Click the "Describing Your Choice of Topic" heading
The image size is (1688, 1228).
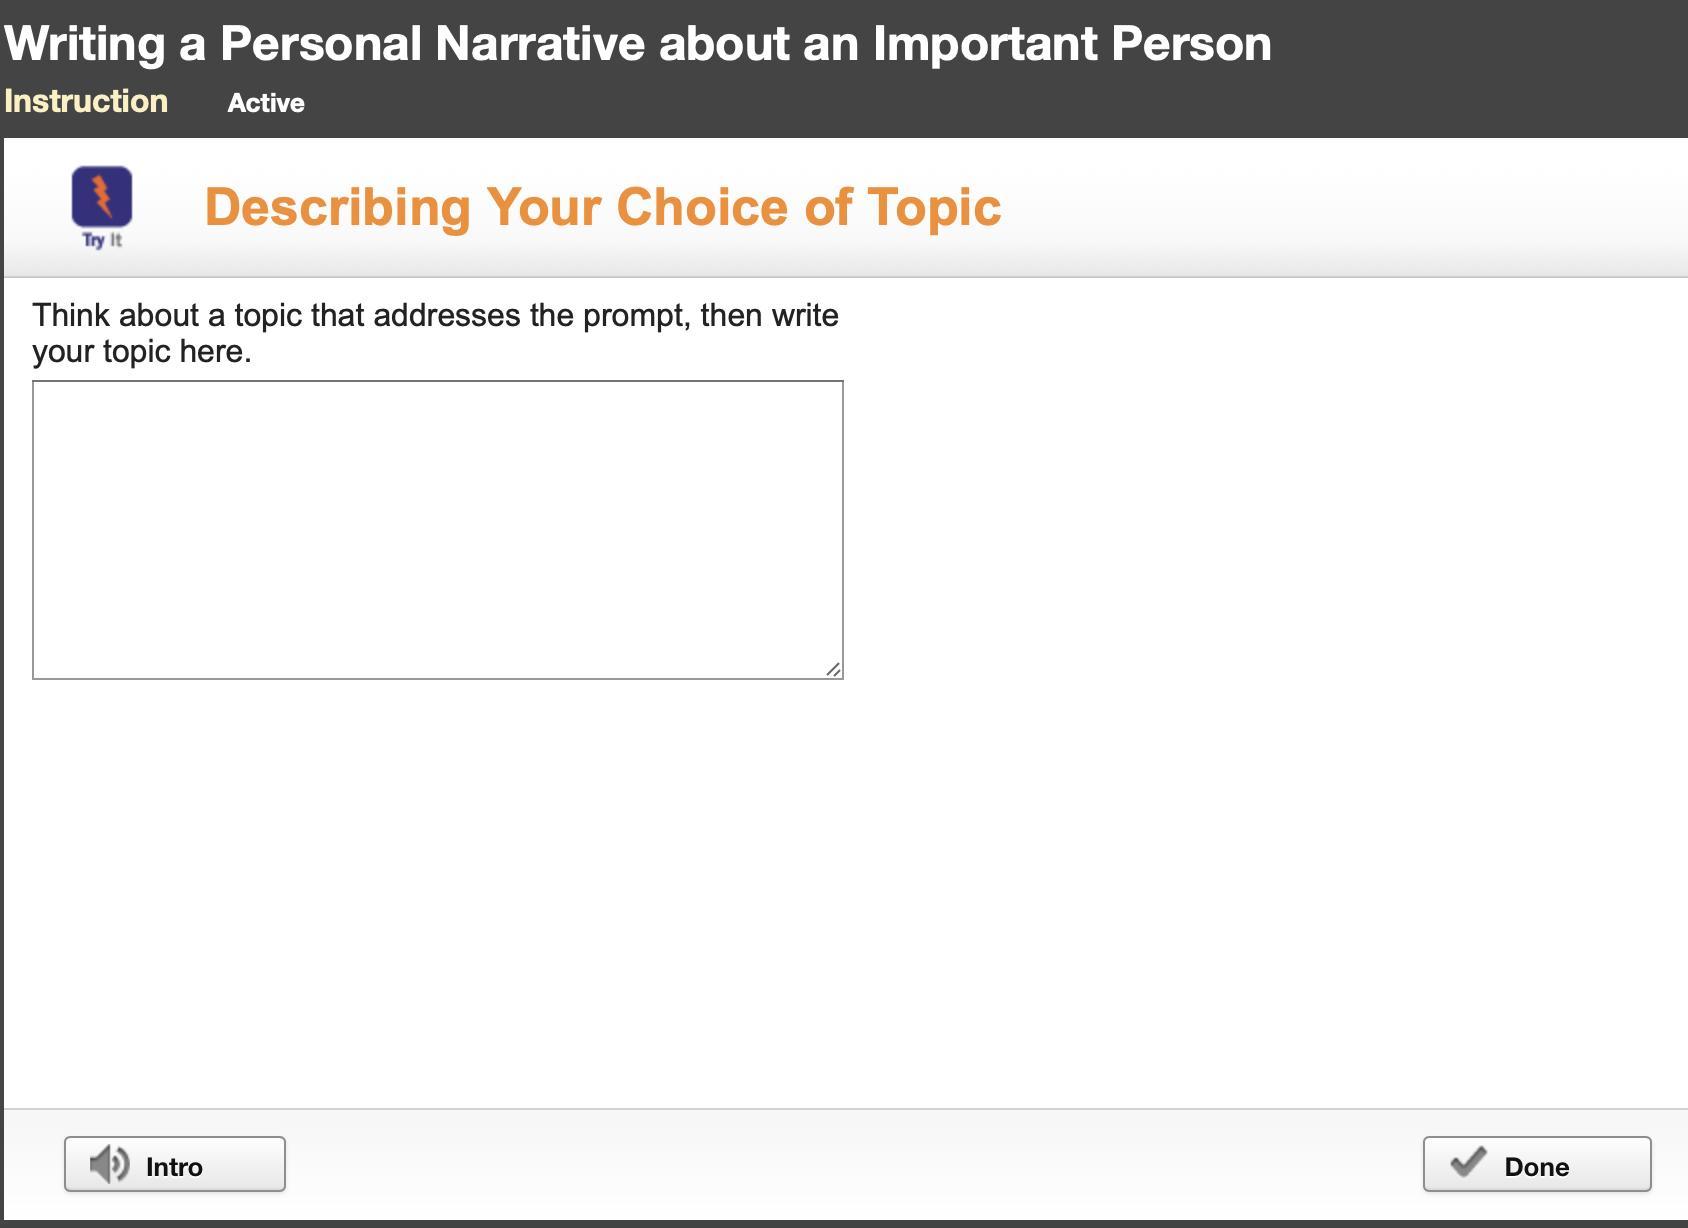pos(602,207)
